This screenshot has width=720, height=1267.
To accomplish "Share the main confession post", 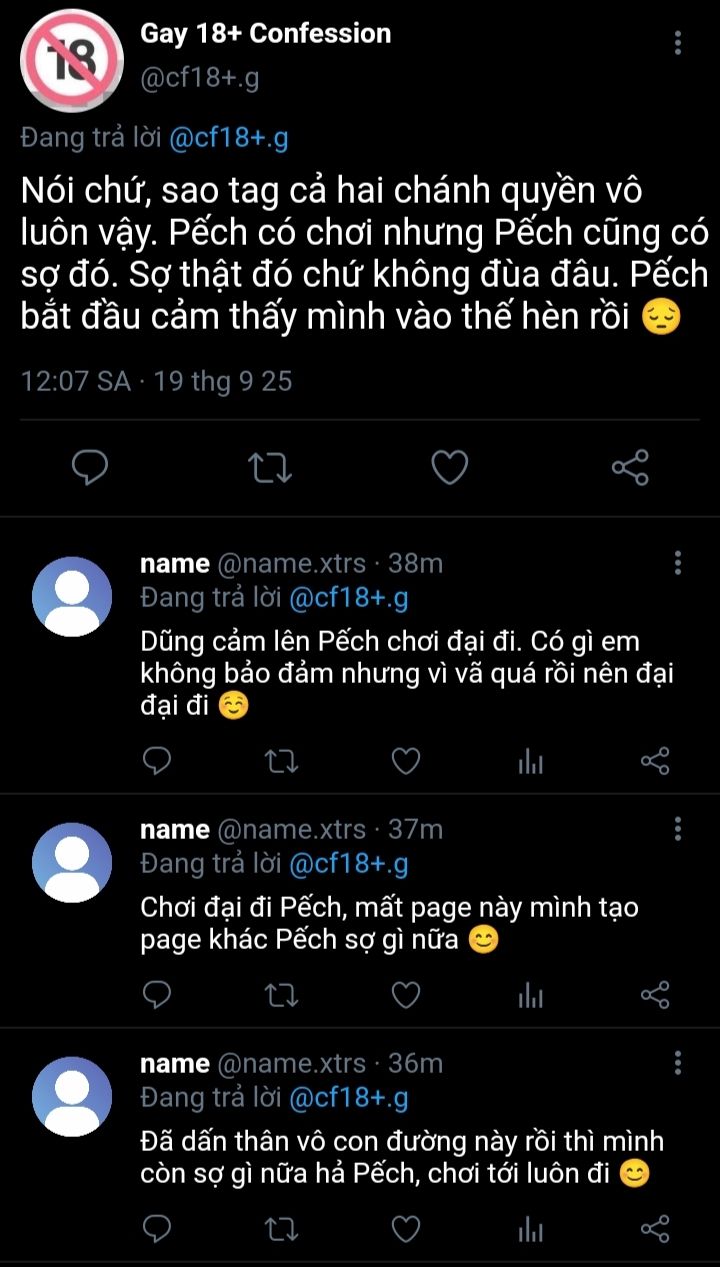I will coord(630,467).
